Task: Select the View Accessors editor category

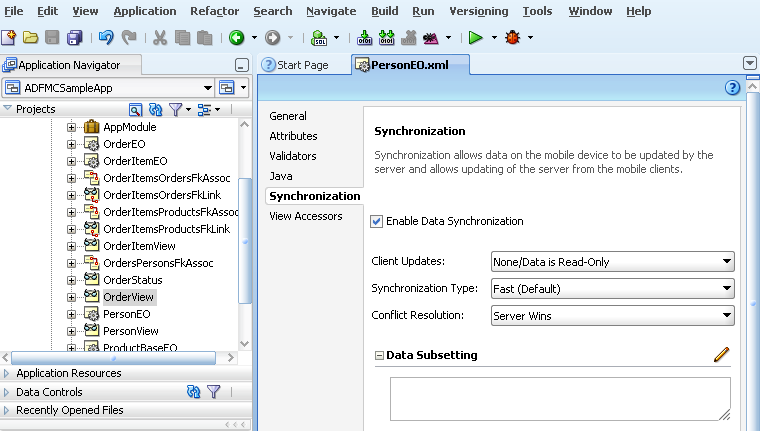Action: tap(306, 216)
